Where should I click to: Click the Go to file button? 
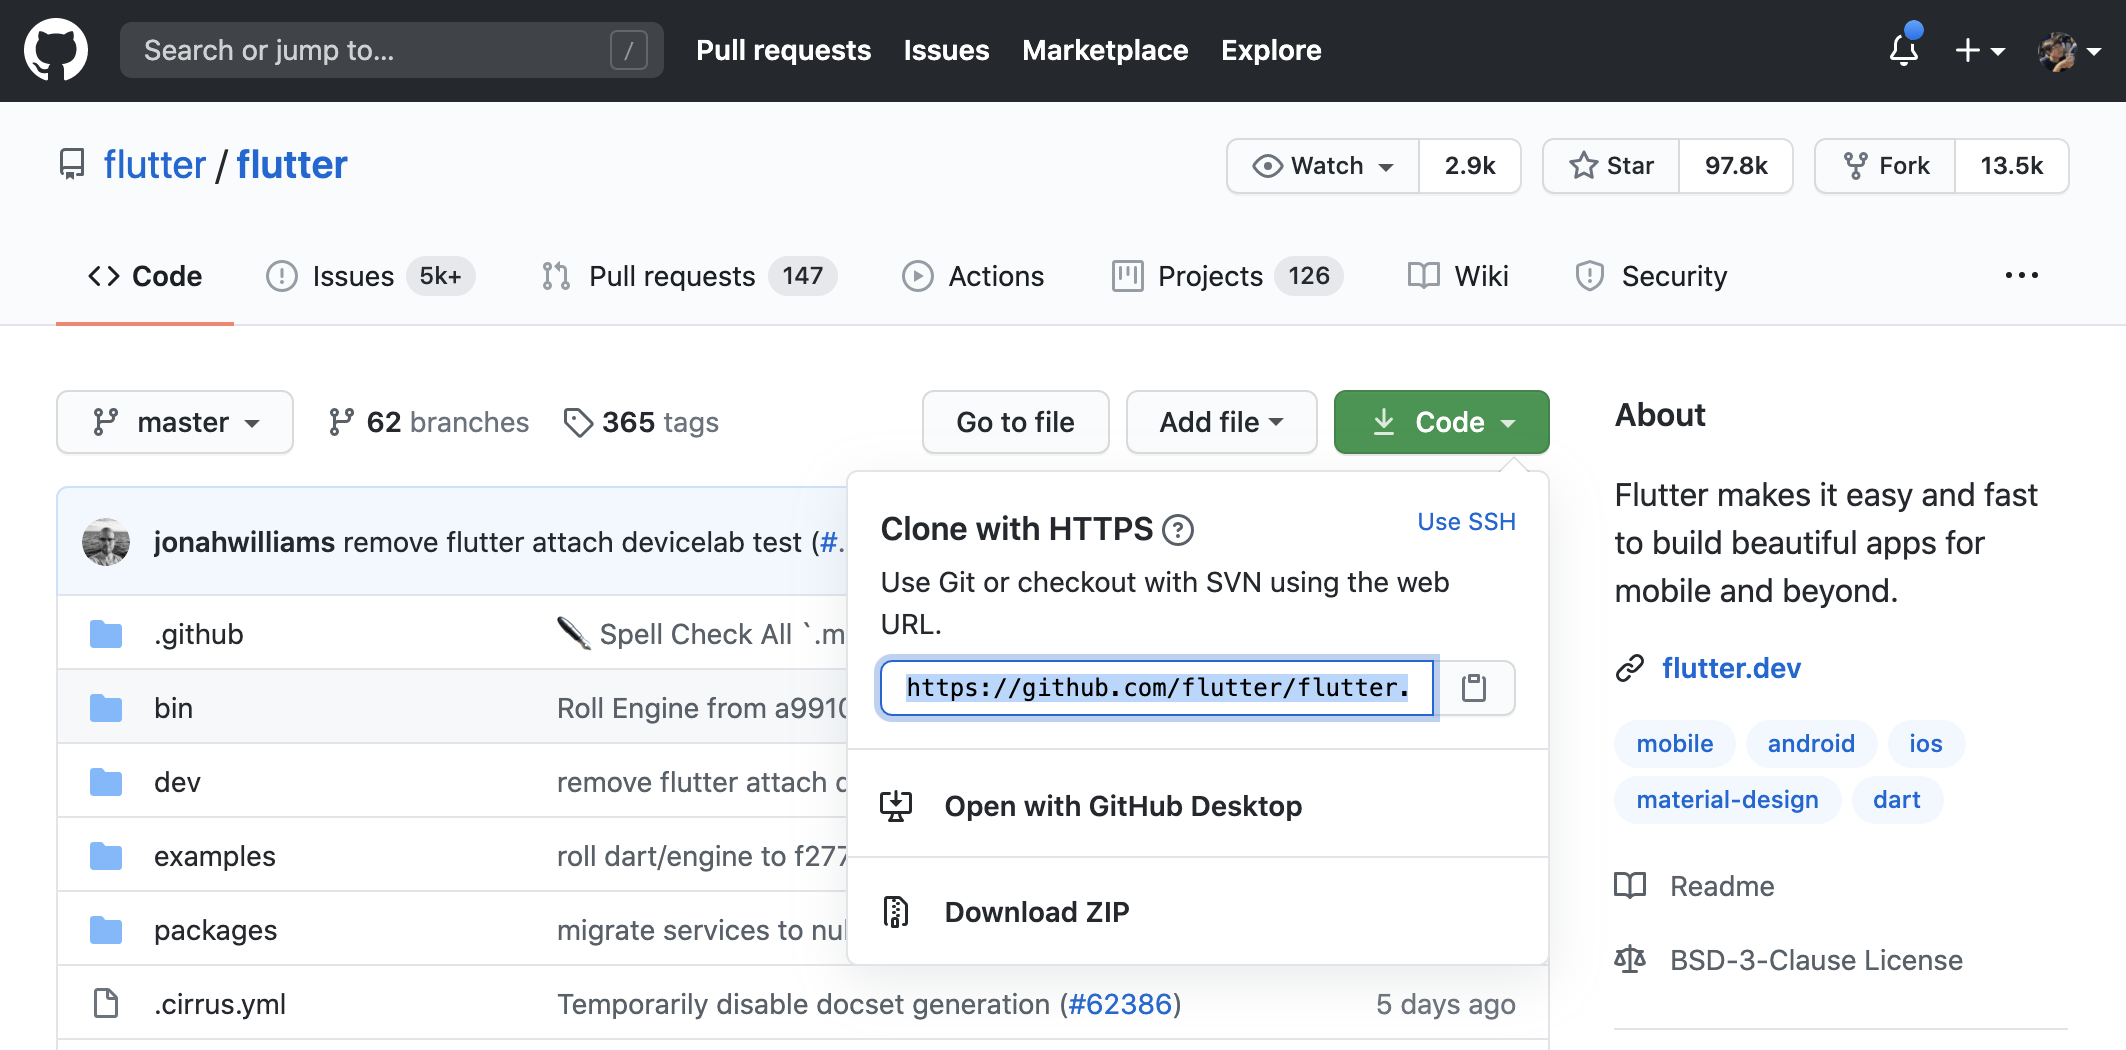point(1015,422)
